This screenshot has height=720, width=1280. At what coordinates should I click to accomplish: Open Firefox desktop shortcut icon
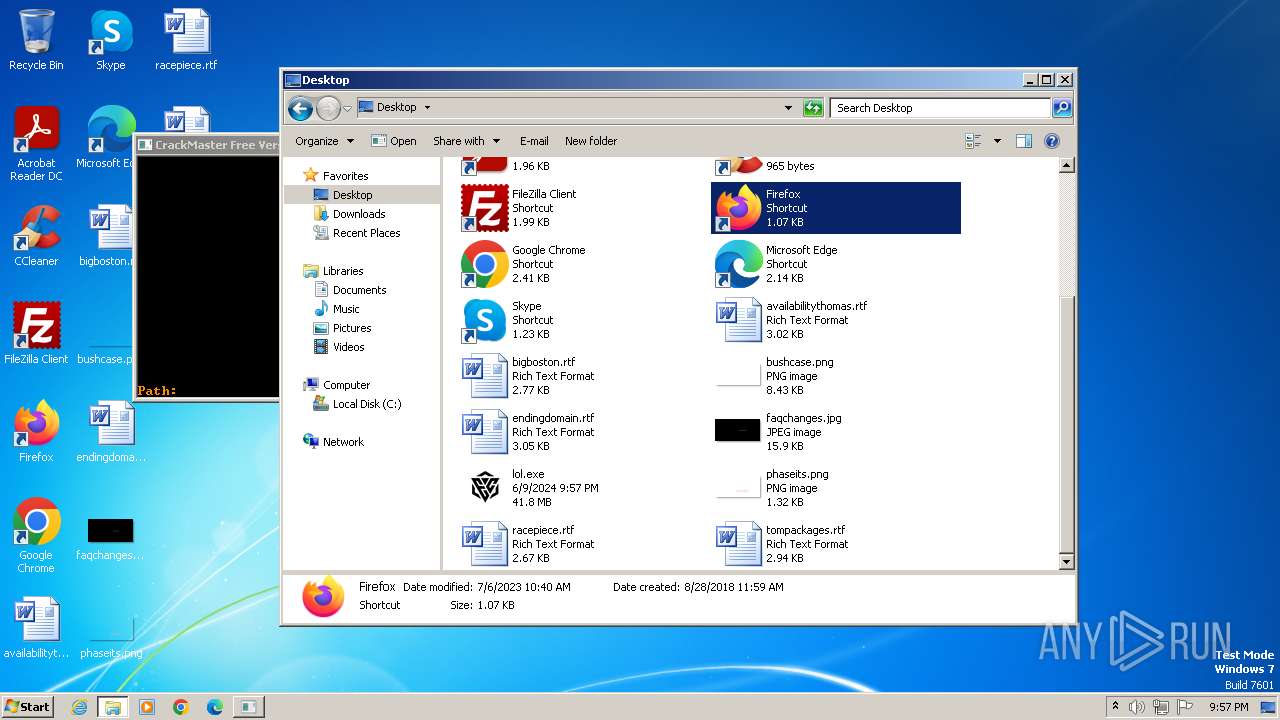pos(36,431)
